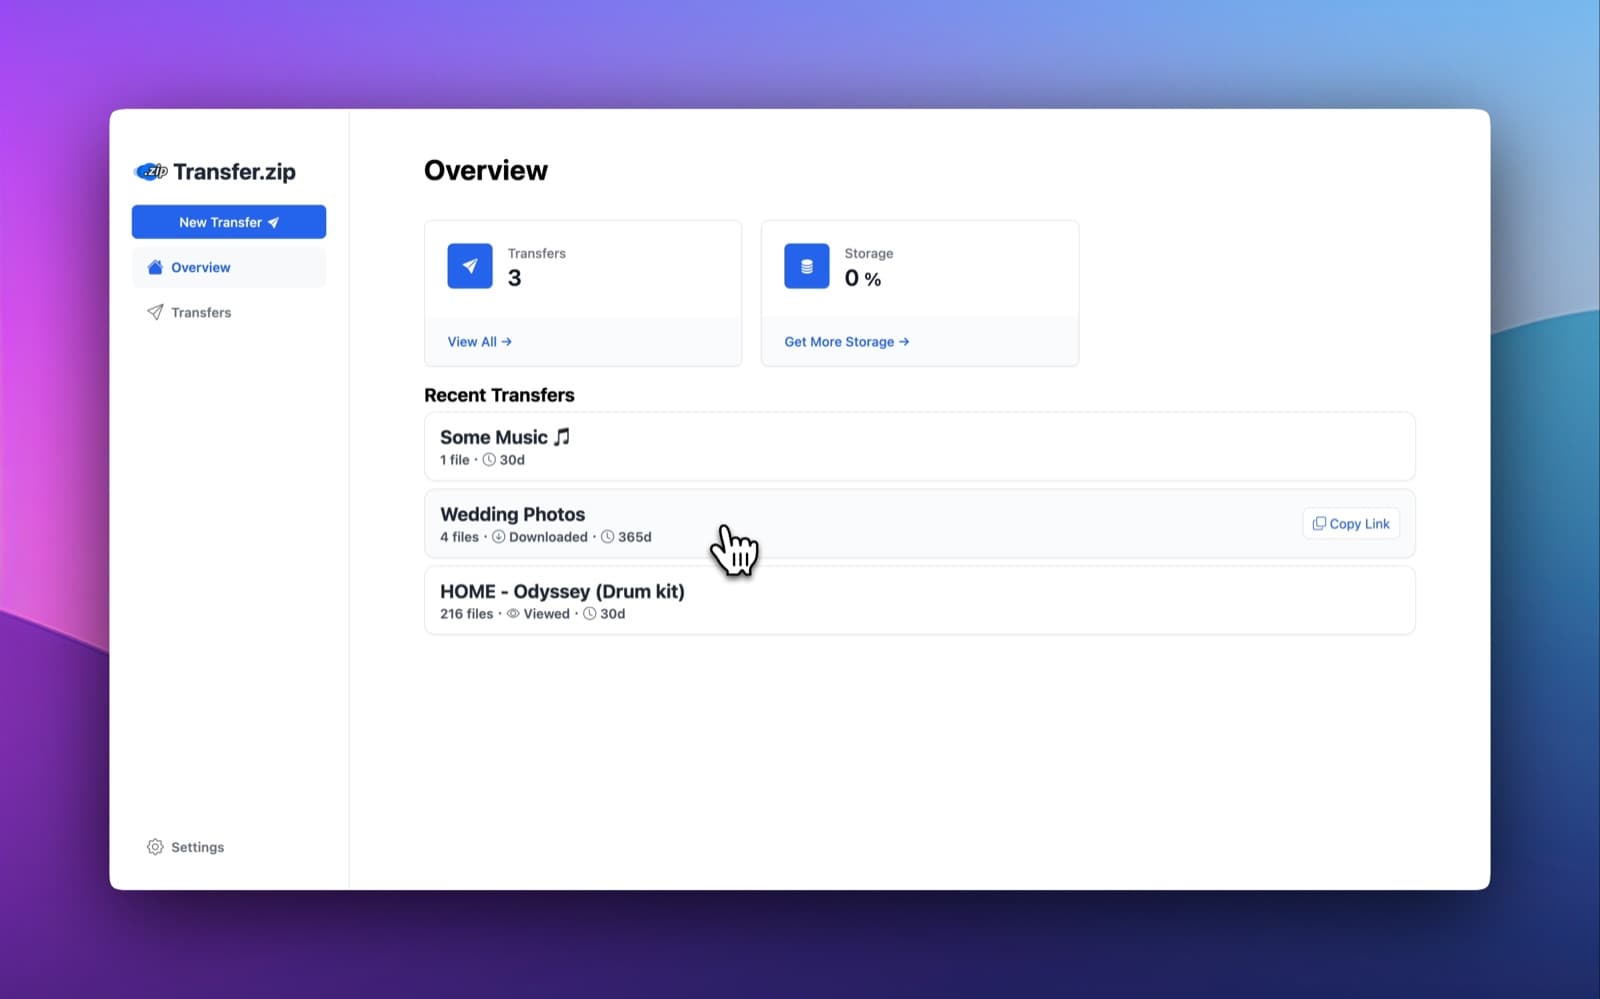This screenshot has width=1600, height=999.
Task: Click the eye Viewed icon on Odyssey transfer
Action: 513,614
